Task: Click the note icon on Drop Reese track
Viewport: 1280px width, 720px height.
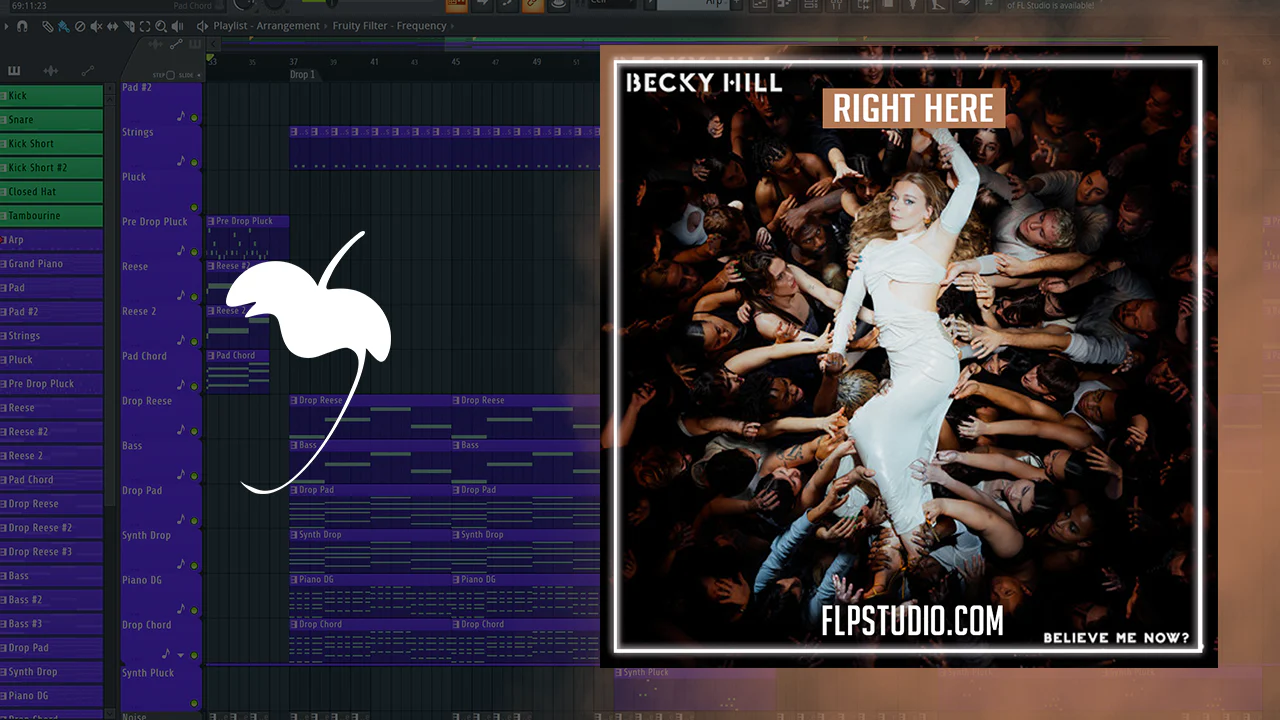Action: tap(181, 430)
